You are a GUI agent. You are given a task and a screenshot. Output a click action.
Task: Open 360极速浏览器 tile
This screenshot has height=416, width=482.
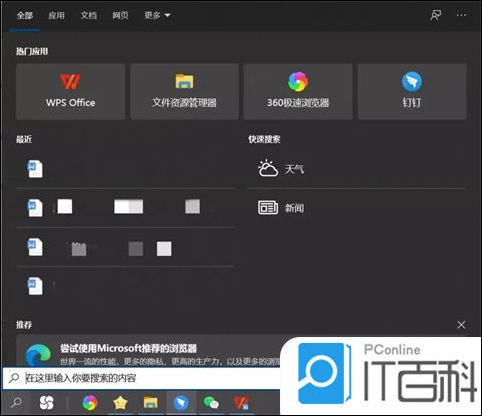click(x=298, y=92)
